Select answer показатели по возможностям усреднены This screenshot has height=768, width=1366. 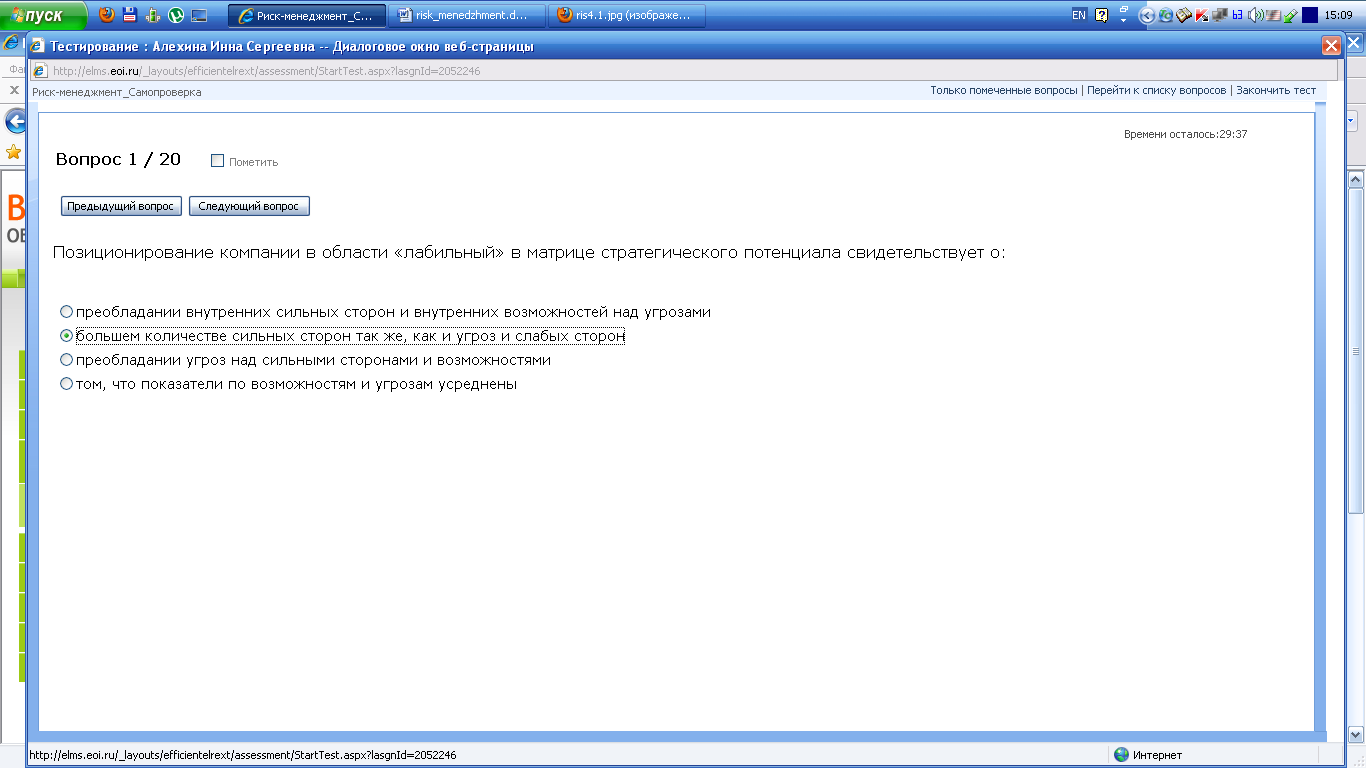(67, 384)
